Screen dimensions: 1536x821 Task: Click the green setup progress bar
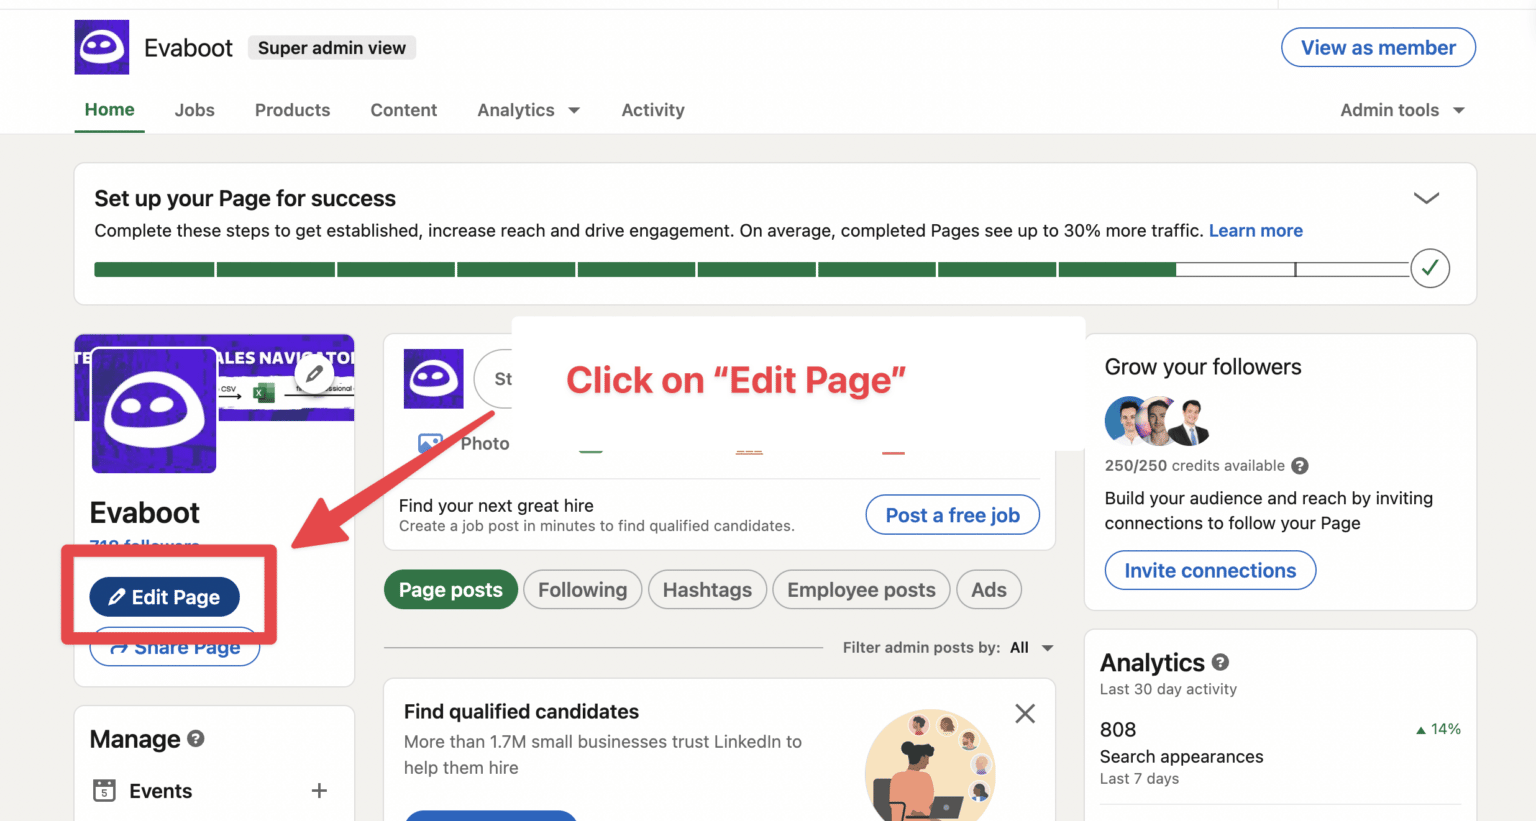point(600,268)
